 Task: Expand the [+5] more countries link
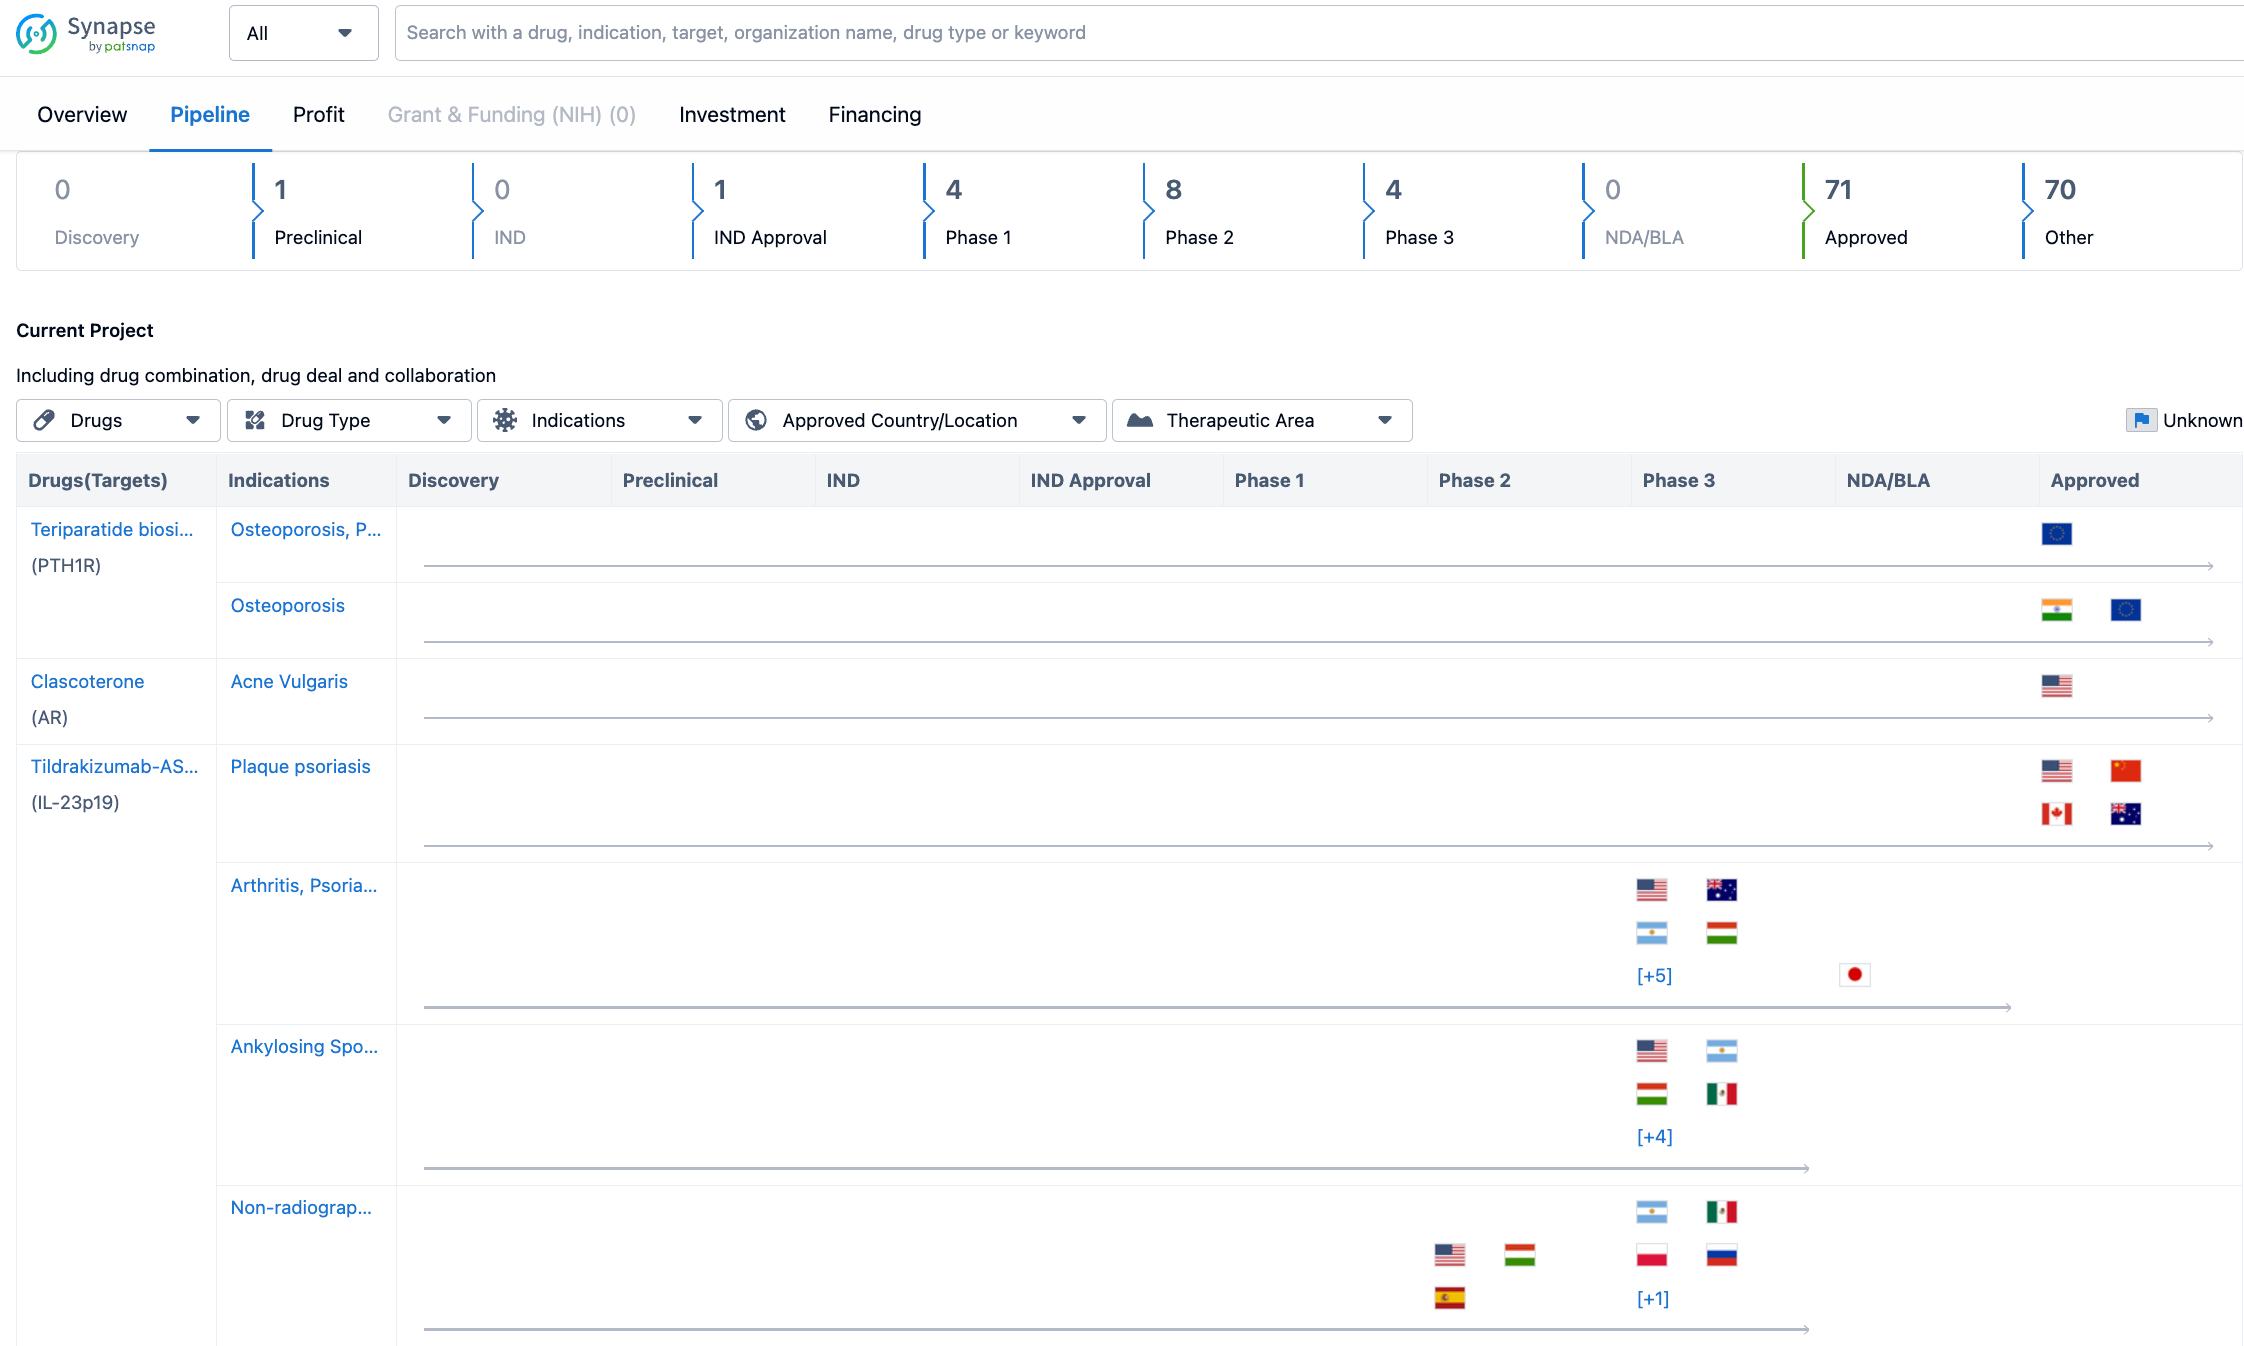click(x=1654, y=976)
